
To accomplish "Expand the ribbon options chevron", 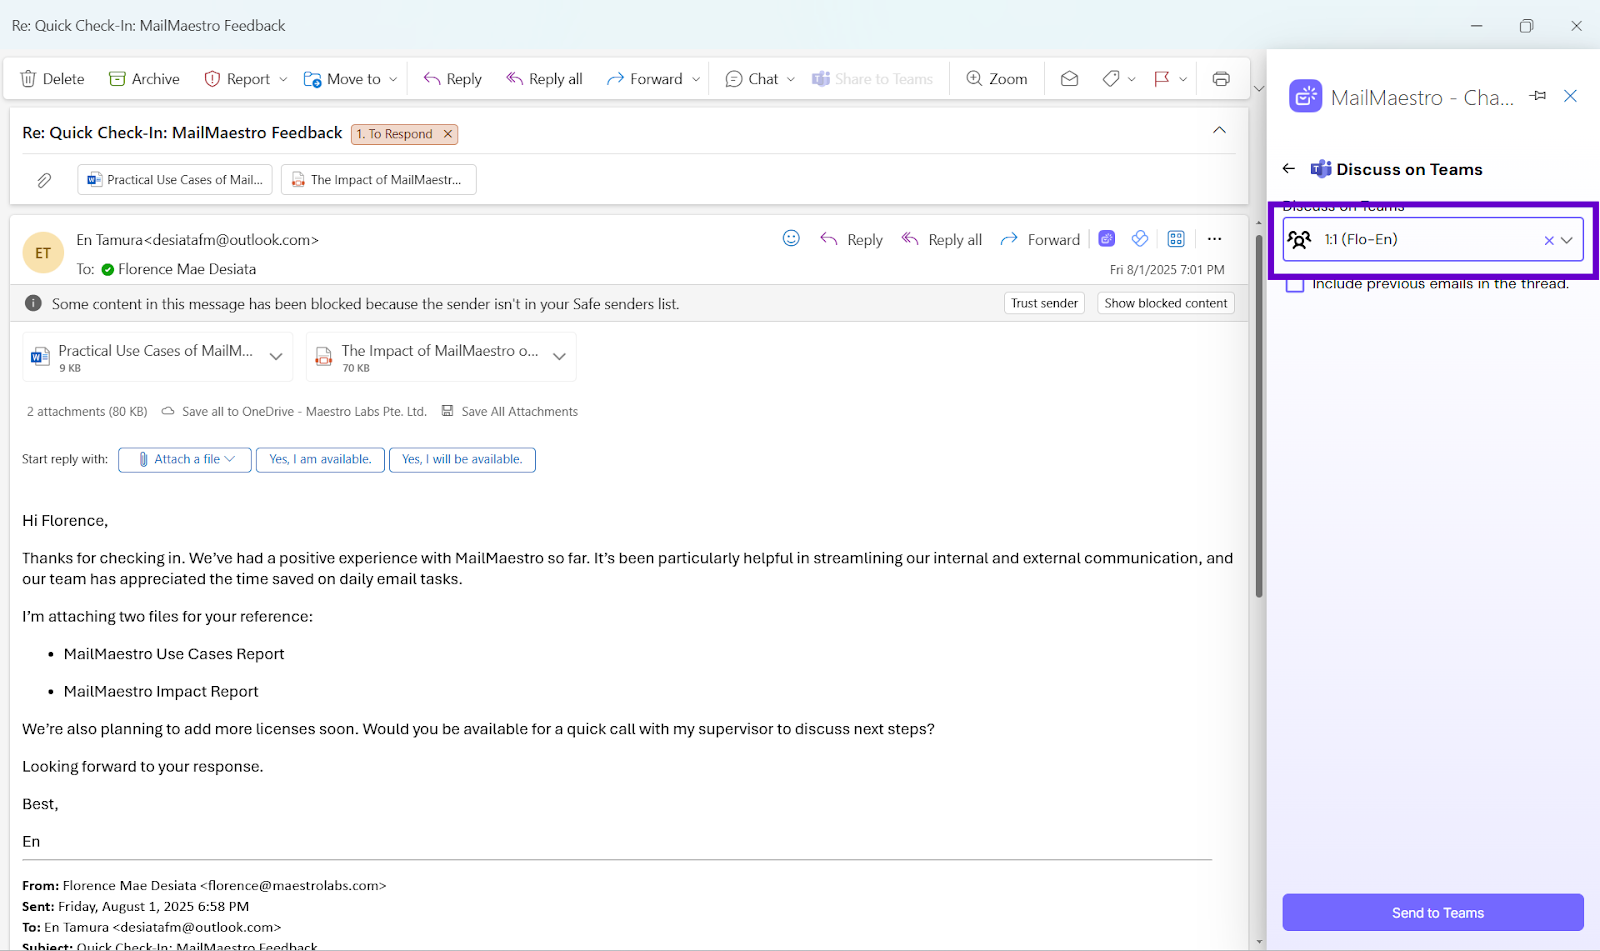I will (1259, 89).
